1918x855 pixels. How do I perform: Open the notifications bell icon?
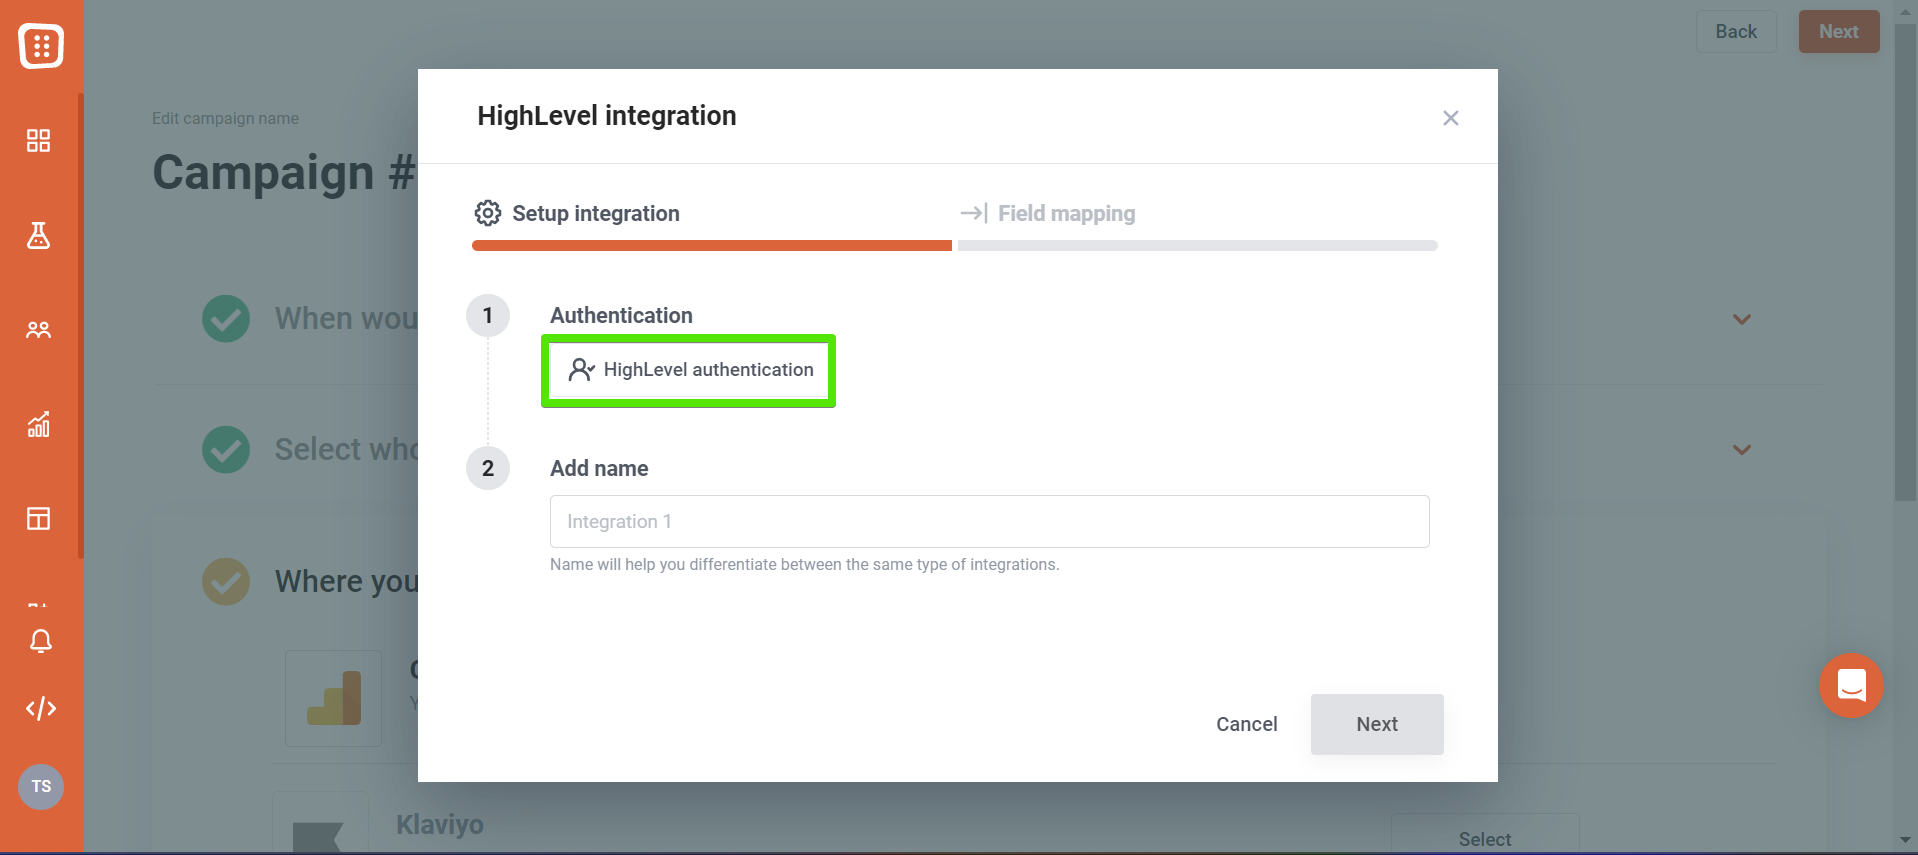(41, 641)
